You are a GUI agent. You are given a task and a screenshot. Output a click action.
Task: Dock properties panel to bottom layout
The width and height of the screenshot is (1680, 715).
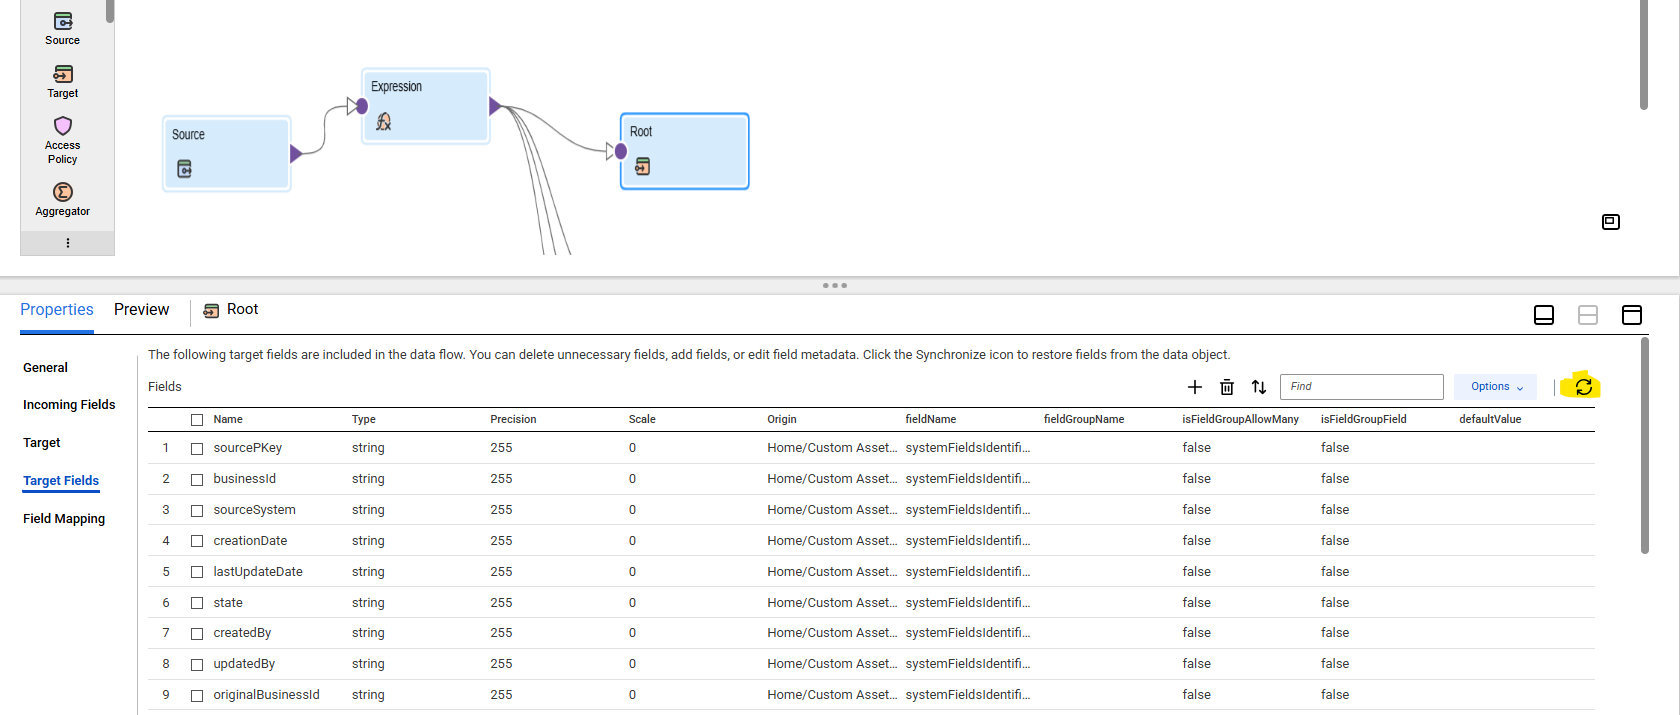(1544, 315)
